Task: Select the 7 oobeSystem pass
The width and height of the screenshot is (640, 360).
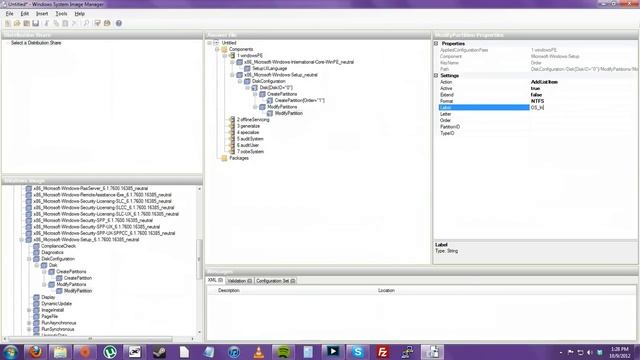Action: pyautogui.click(x=250, y=152)
